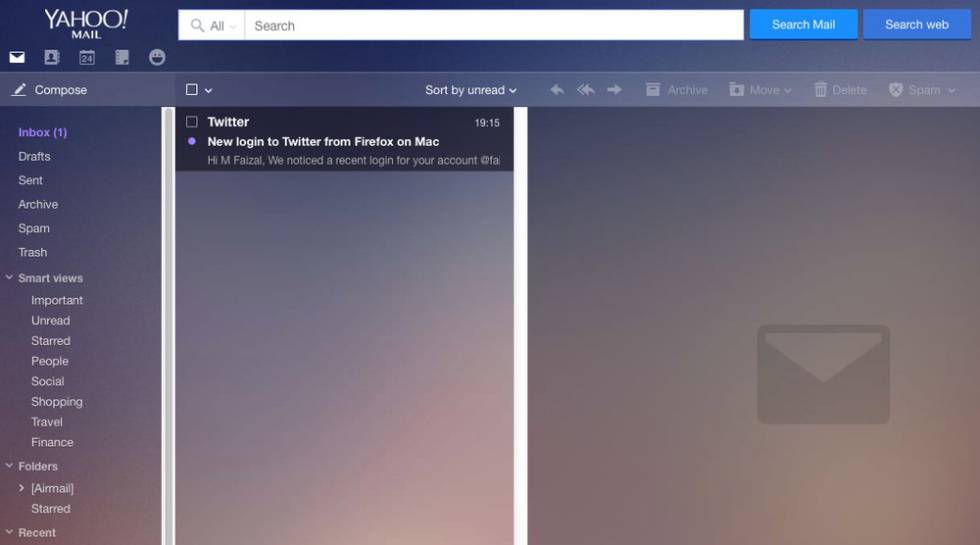Select the Social smart view
980x545 pixels.
tap(48, 381)
